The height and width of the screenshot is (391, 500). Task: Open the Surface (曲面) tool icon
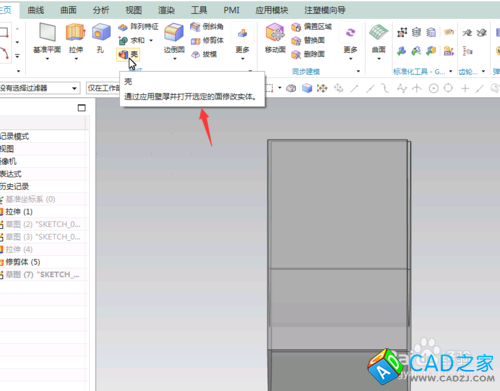(x=379, y=33)
